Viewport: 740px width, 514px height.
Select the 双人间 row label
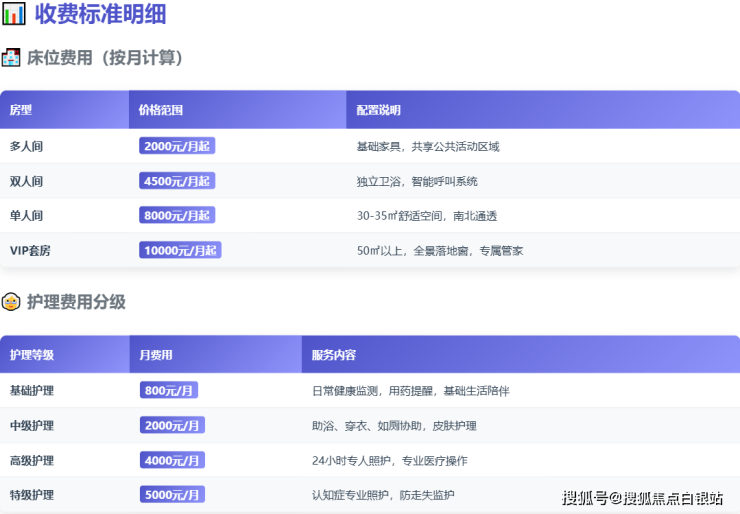(x=26, y=181)
